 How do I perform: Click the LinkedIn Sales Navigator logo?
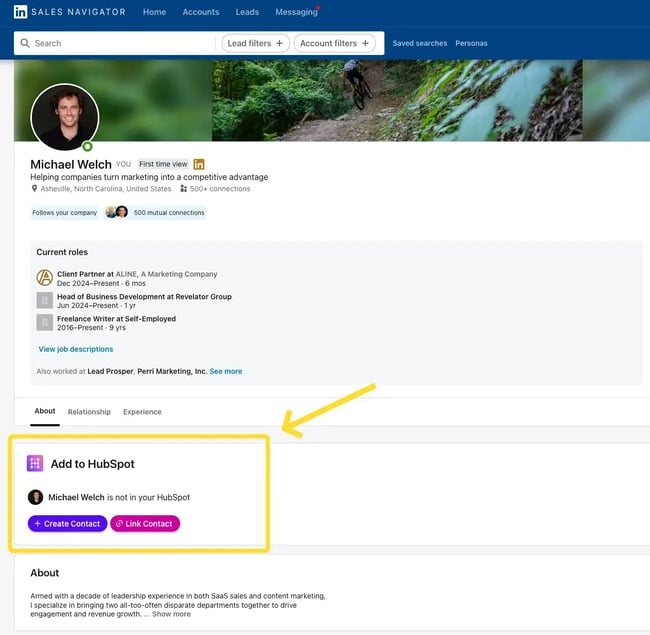70,12
